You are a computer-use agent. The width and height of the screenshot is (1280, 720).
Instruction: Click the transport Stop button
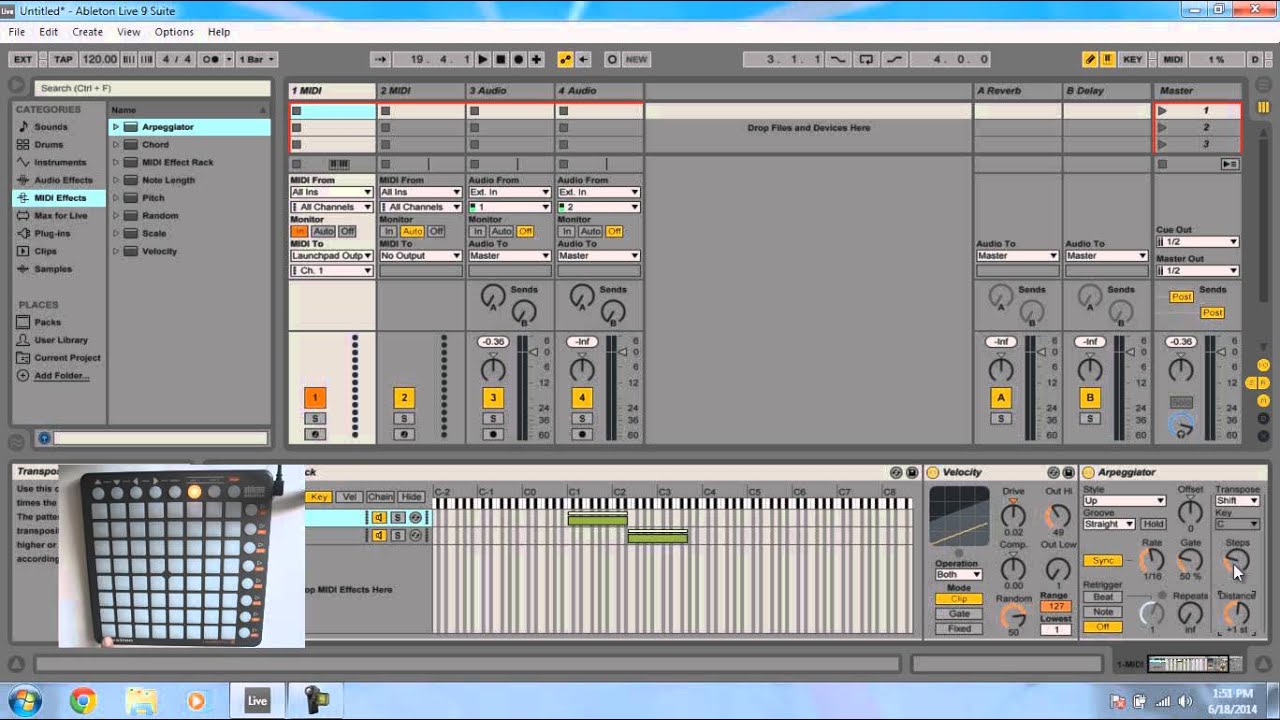(x=501, y=59)
